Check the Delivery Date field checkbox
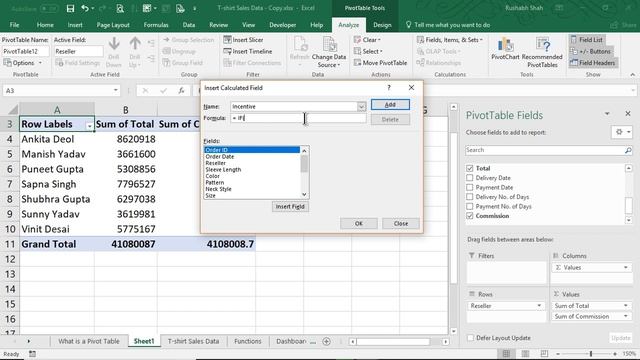 pos(469,178)
